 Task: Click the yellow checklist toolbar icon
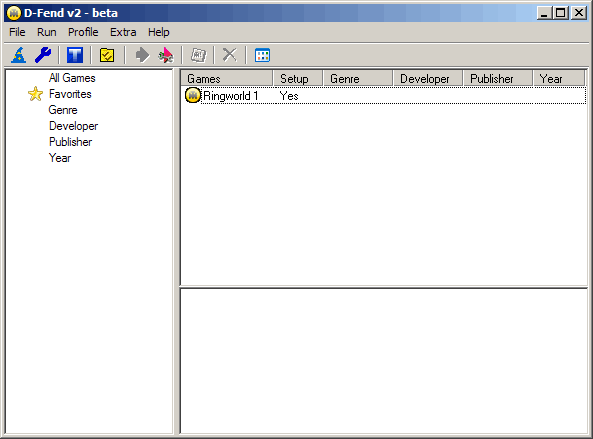pyautogui.click(x=107, y=55)
